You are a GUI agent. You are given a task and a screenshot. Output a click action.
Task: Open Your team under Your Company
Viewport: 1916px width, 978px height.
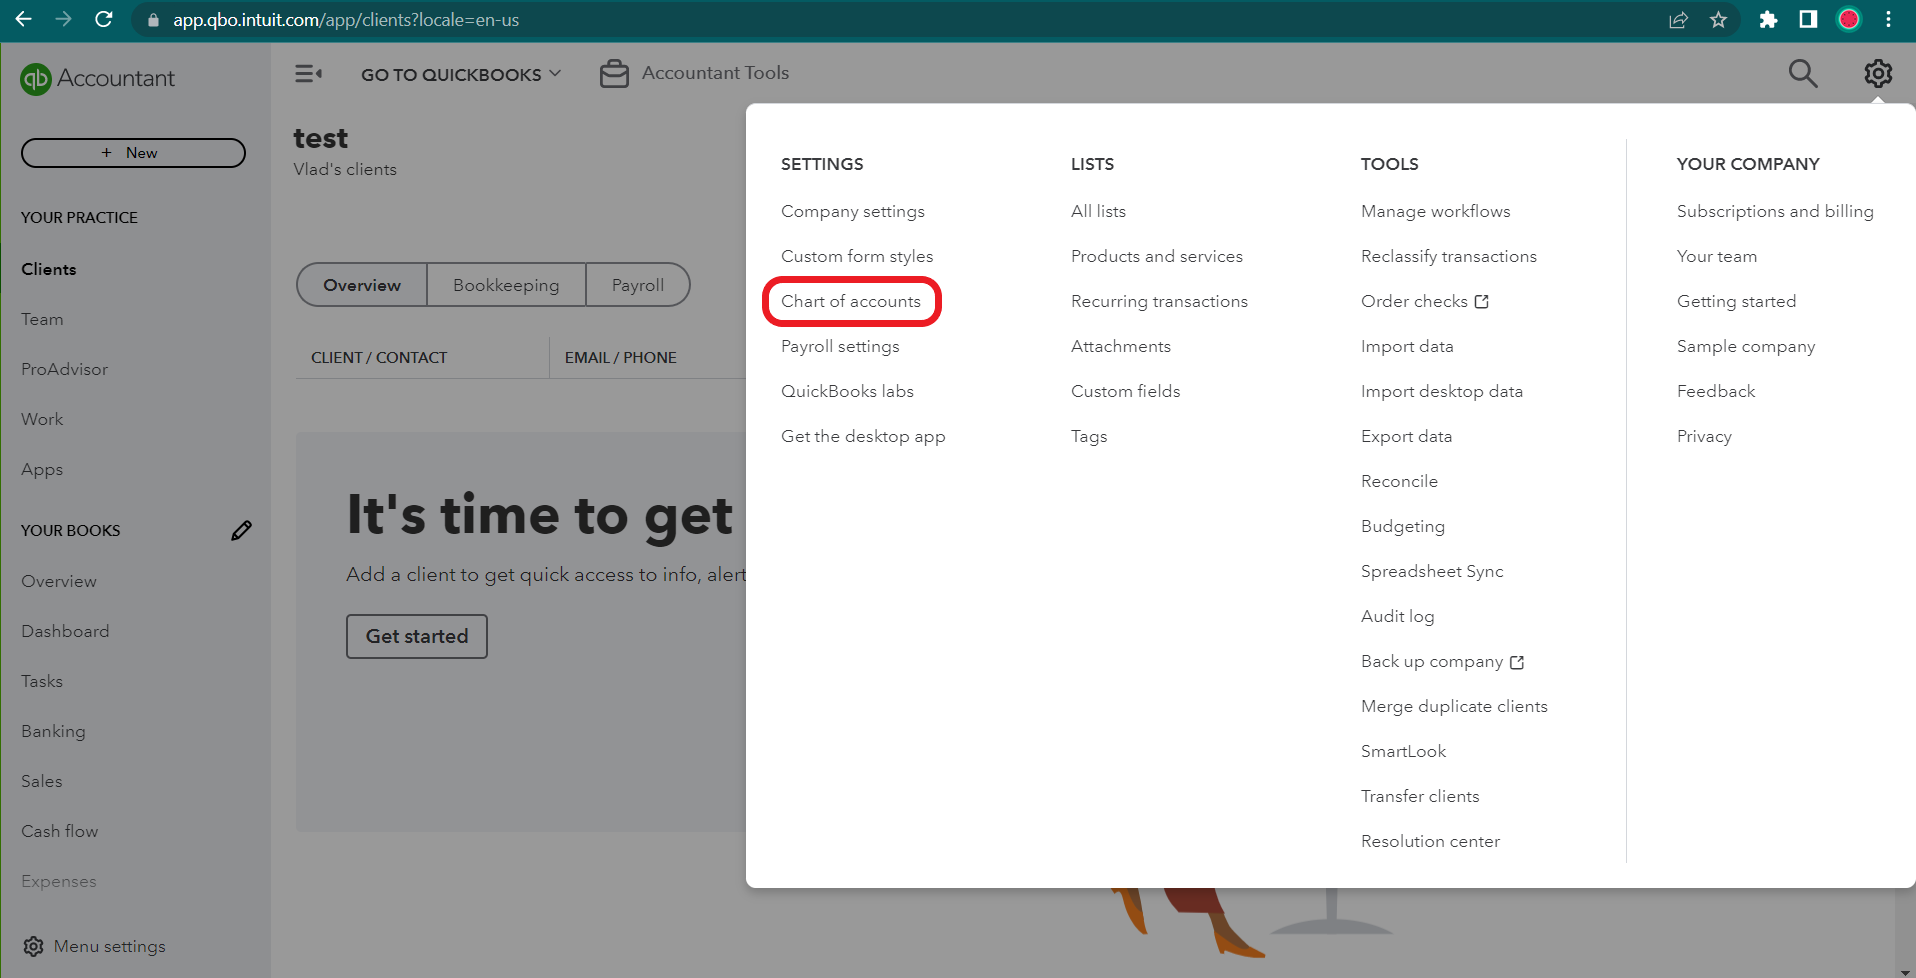click(1717, 256)
